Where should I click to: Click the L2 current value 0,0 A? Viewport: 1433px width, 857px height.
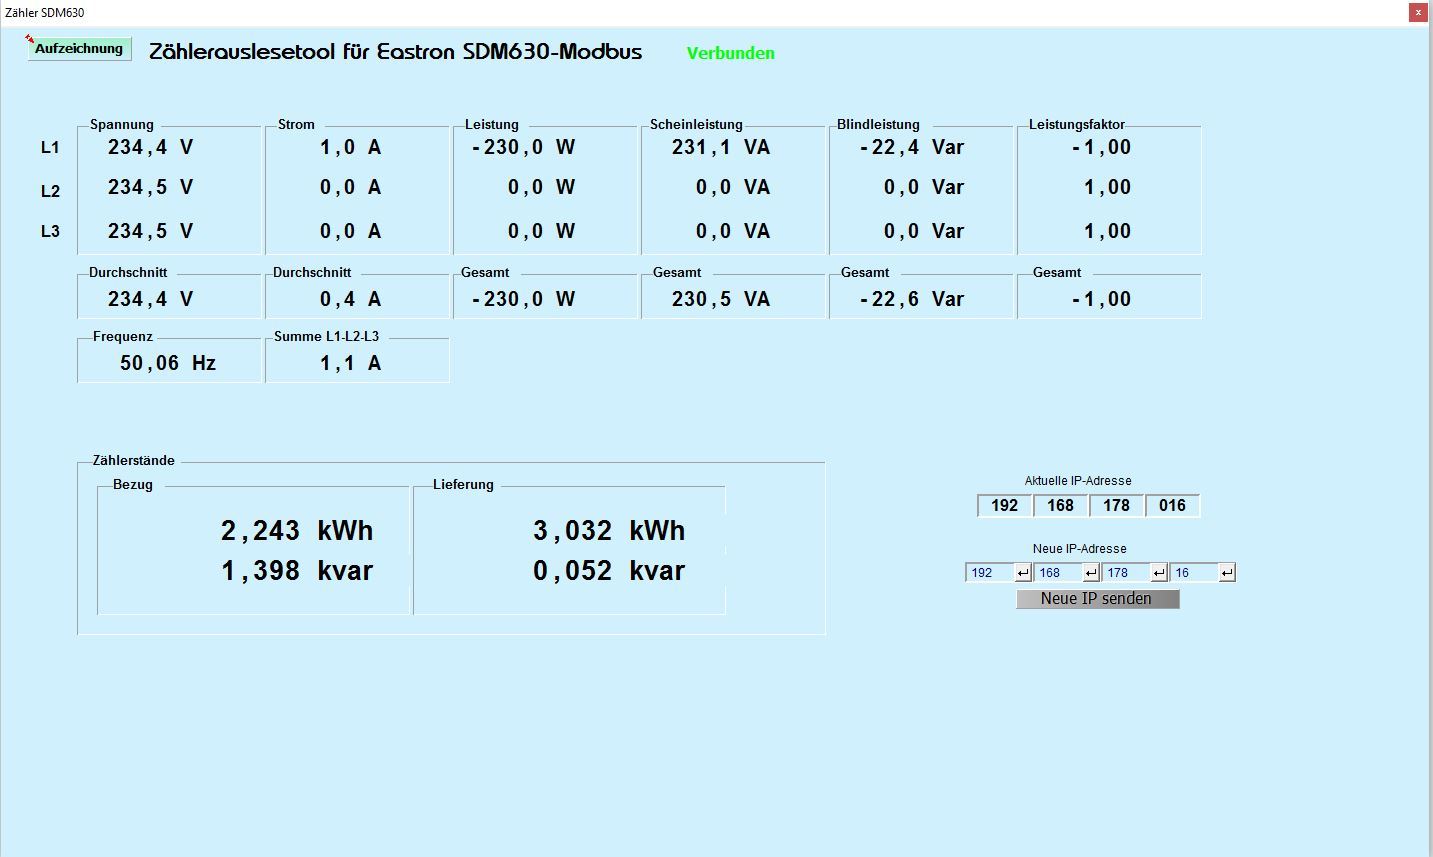(x=351, y=187)
